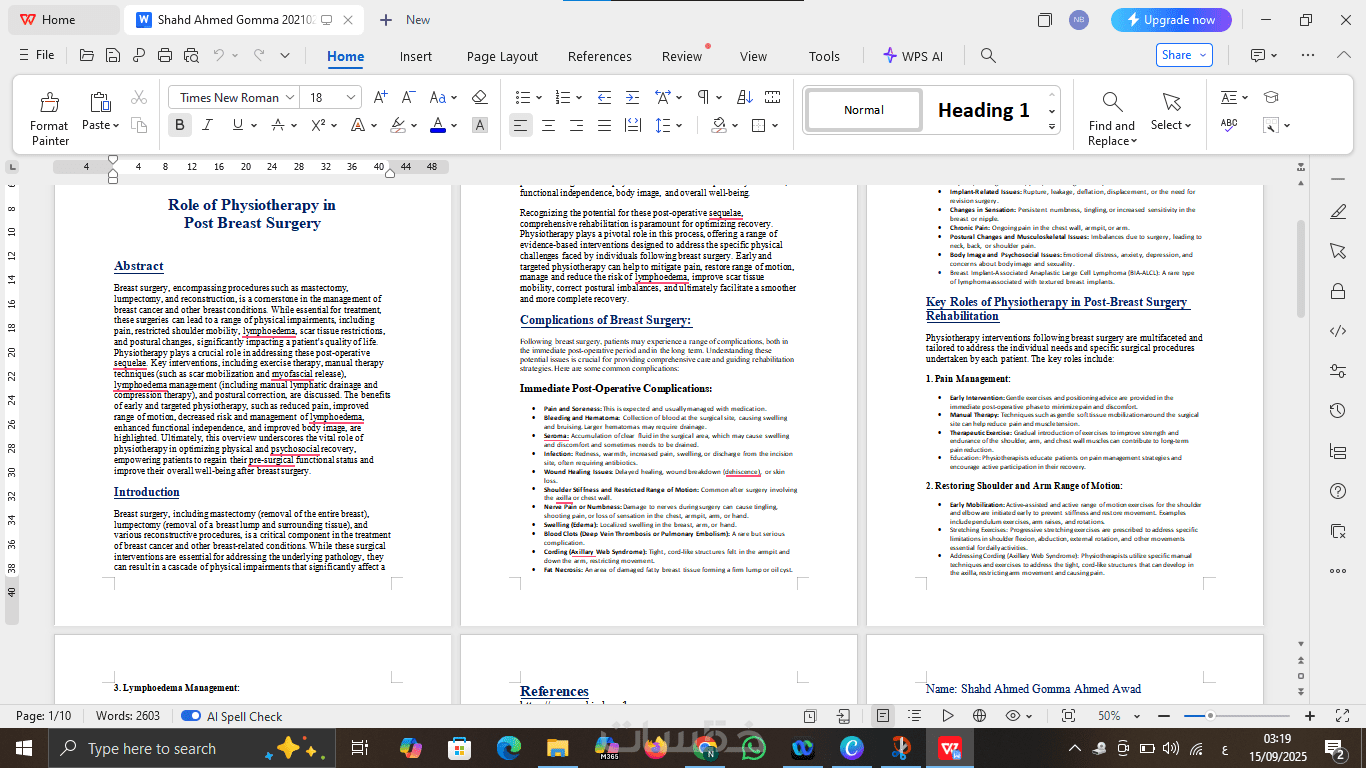The image size is (1366, 768).
Task: Open the lock icon in right sidebar
Action: coord(1338,291)
